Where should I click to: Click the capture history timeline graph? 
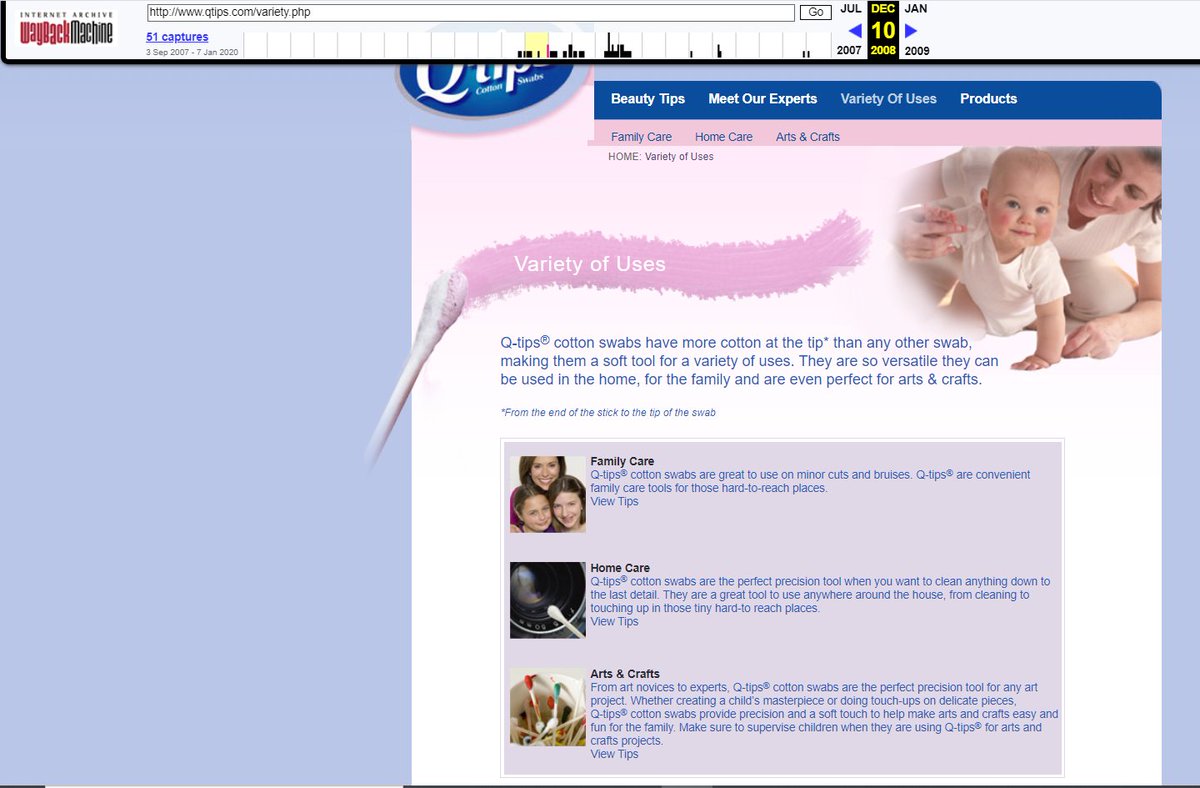536,45
